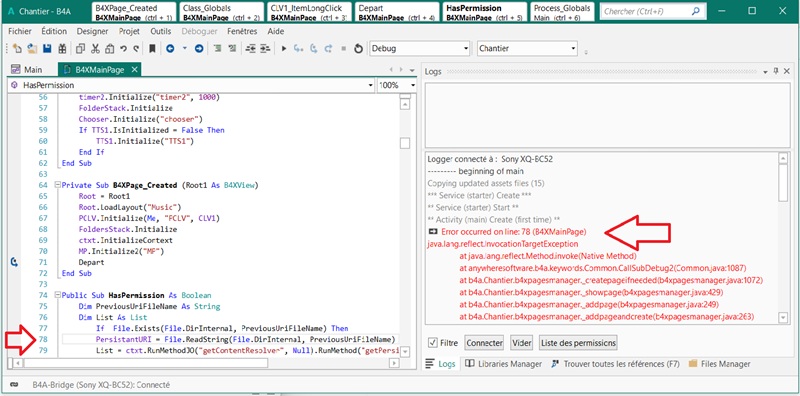Image resolution: width=800 pixels, height=396 pixels.
Task: Click the Liste des permissions button
Action: (x=578, y=343)
